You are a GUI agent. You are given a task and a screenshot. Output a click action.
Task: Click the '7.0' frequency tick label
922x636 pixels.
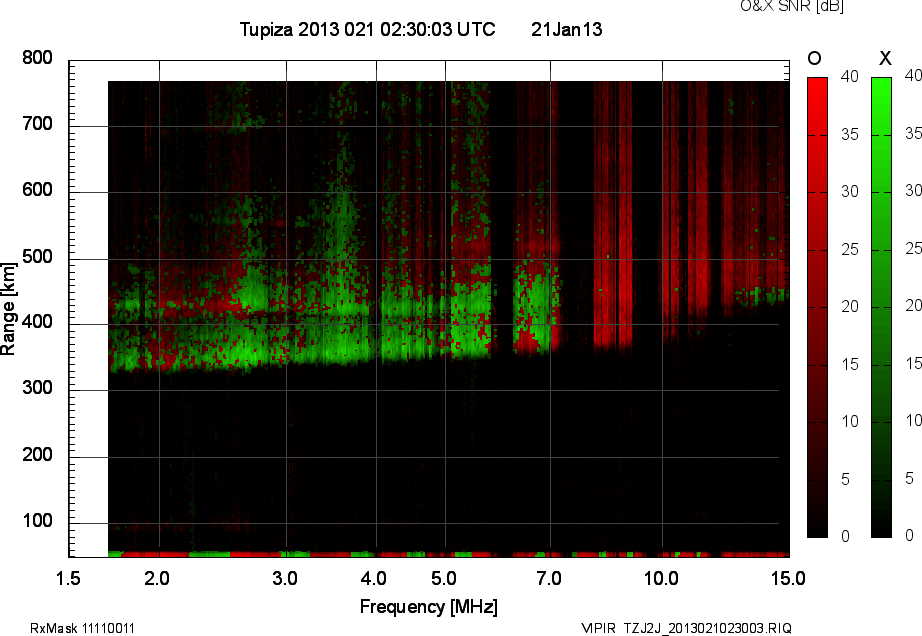click(549, 578)
